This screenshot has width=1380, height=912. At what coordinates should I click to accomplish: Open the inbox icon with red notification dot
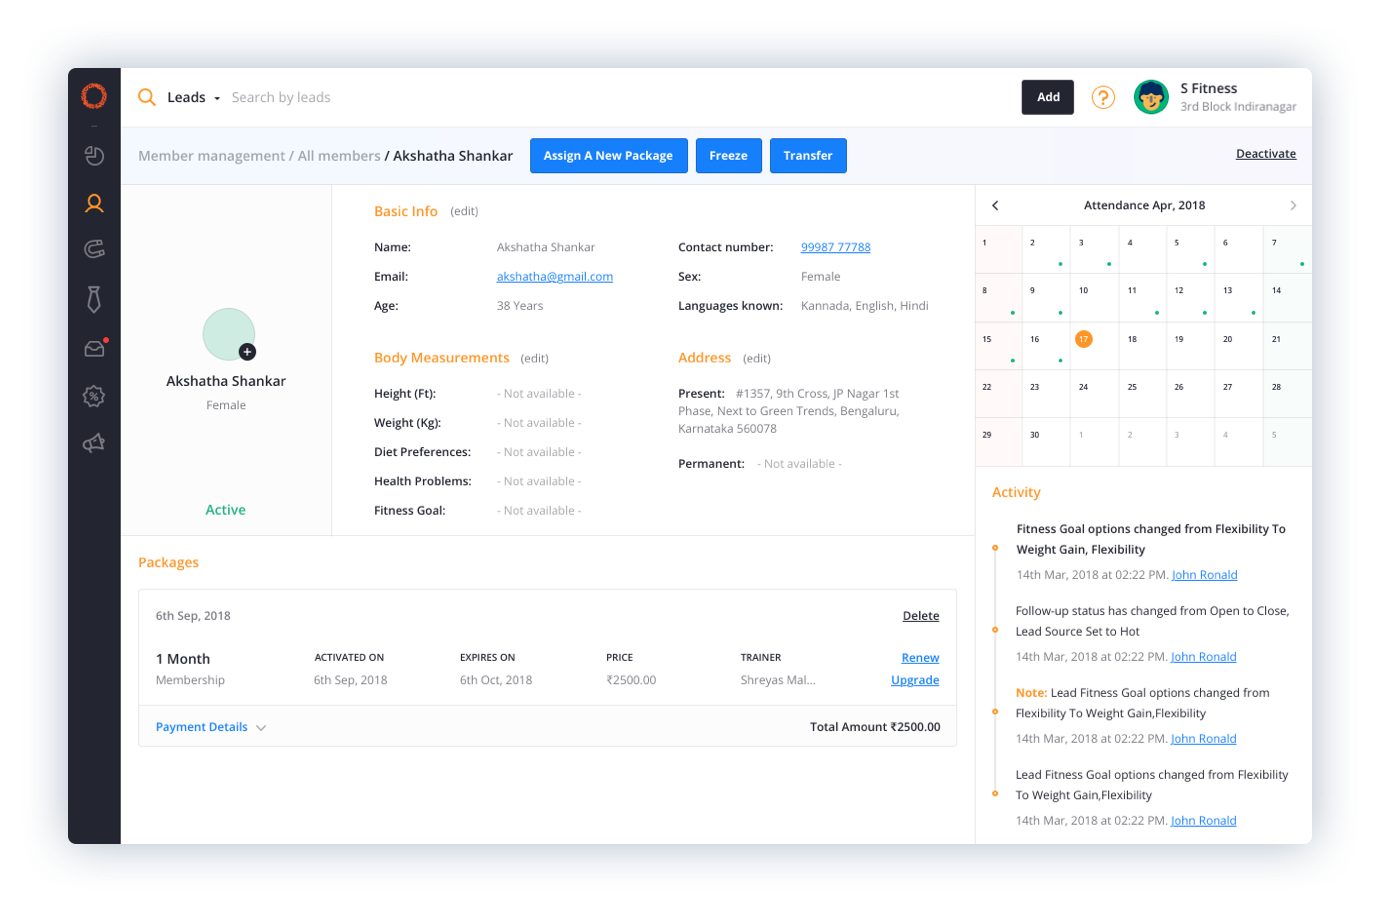pos(94,349)
